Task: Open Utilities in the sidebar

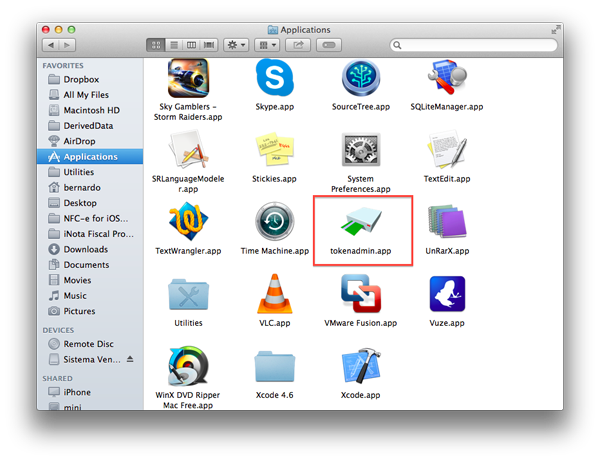Action: (x=90, y=172)
